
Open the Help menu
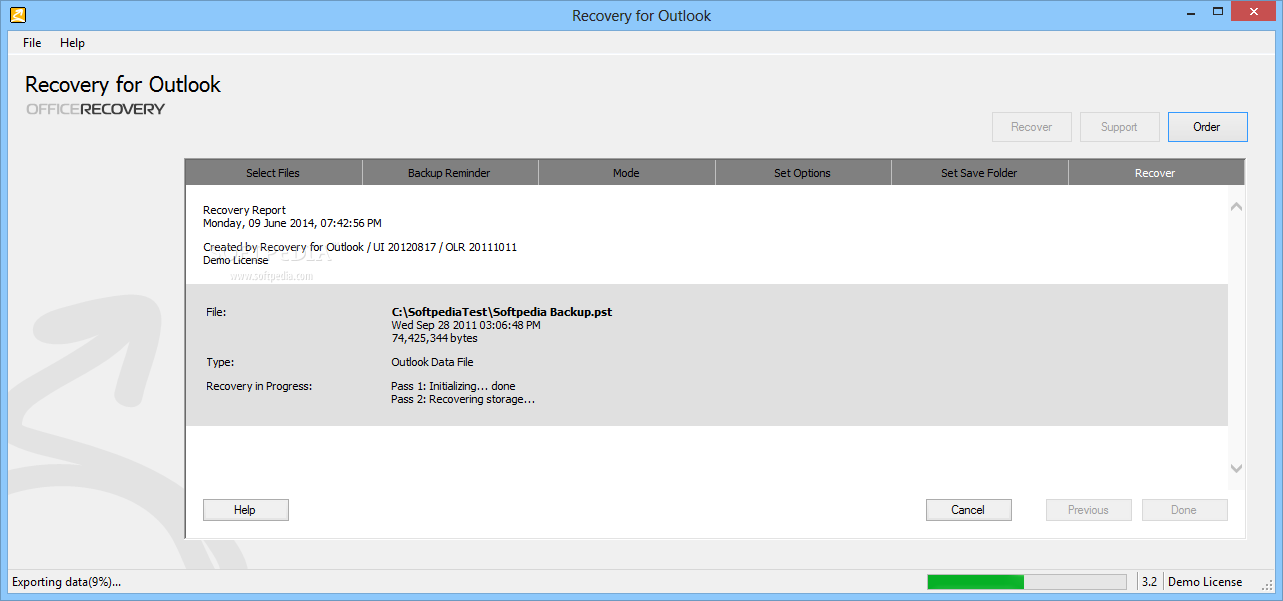coord(72,43)
